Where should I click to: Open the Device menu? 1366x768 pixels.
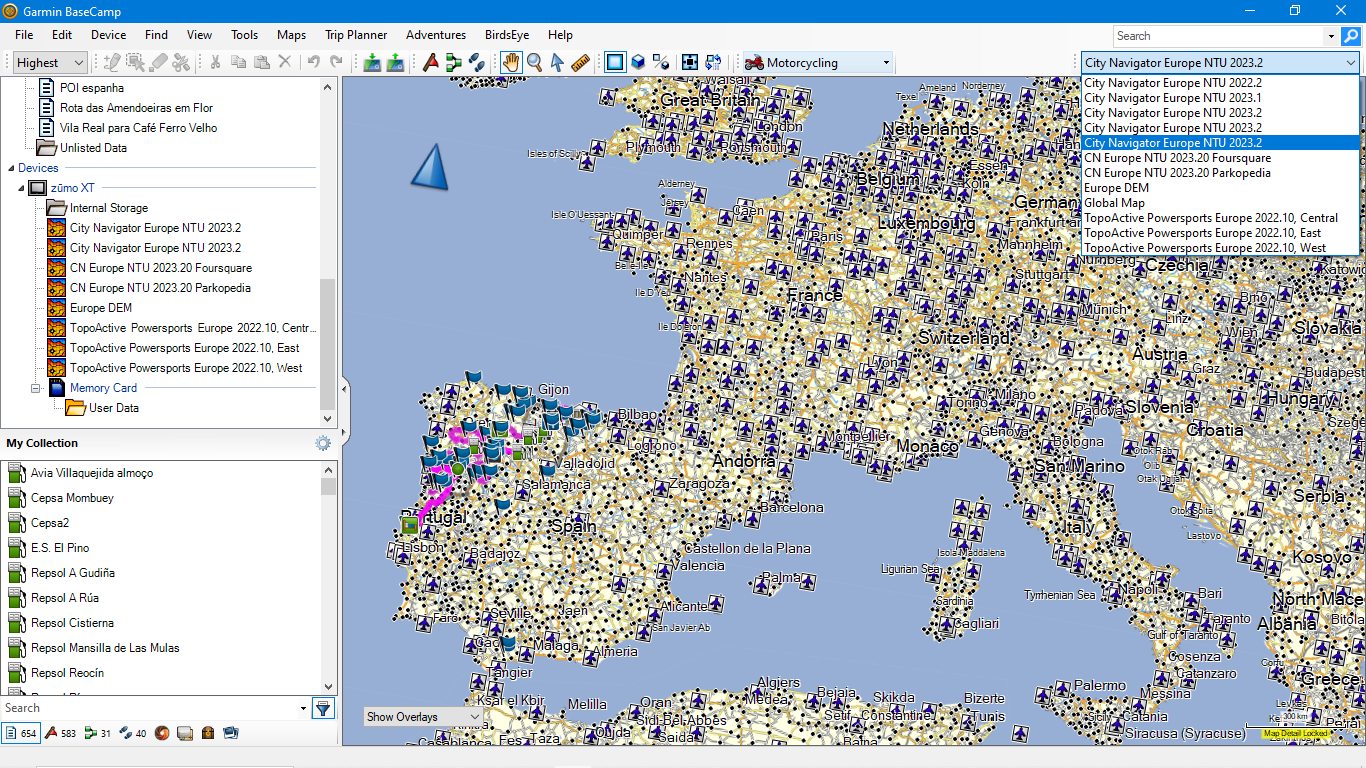(x=108, y=35)
